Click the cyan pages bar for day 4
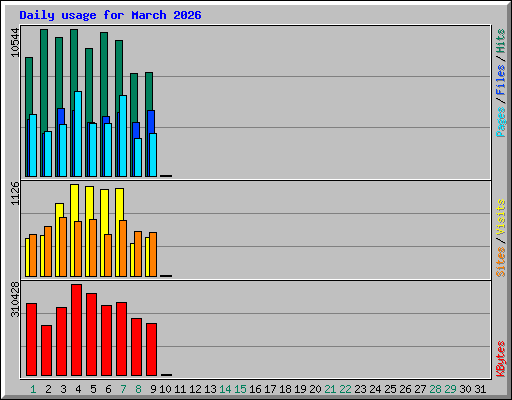Viewport: 512px width, 400px height. tap(78, 134)
